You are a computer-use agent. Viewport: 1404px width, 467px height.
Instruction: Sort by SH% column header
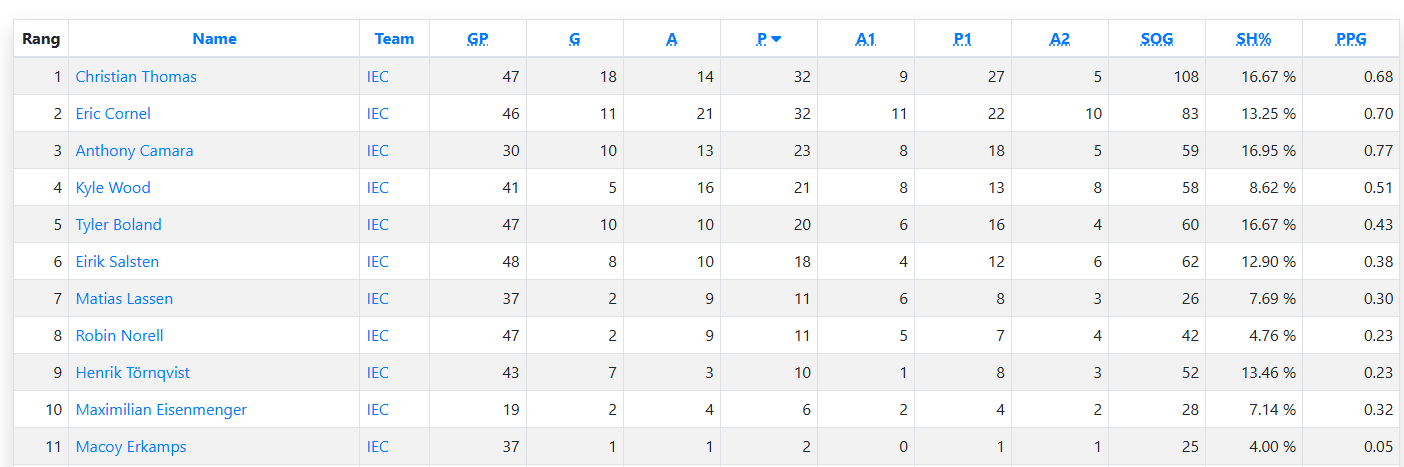1253,39
